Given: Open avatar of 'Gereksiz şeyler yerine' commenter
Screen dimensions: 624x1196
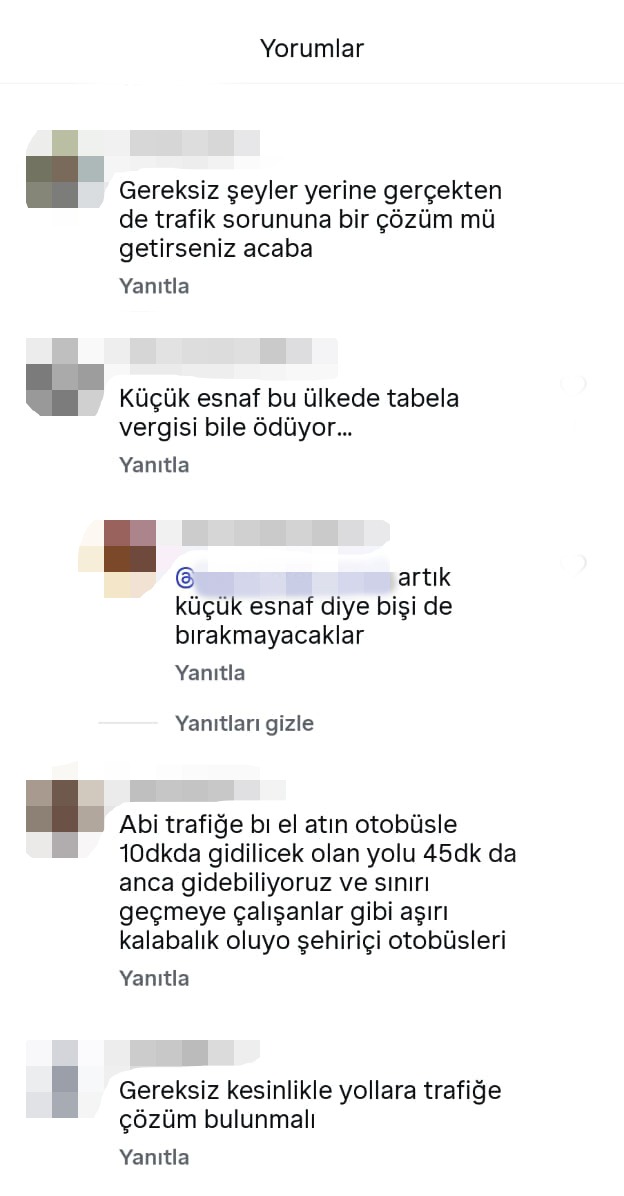Looking at the screenshot, I should [65, 169].
